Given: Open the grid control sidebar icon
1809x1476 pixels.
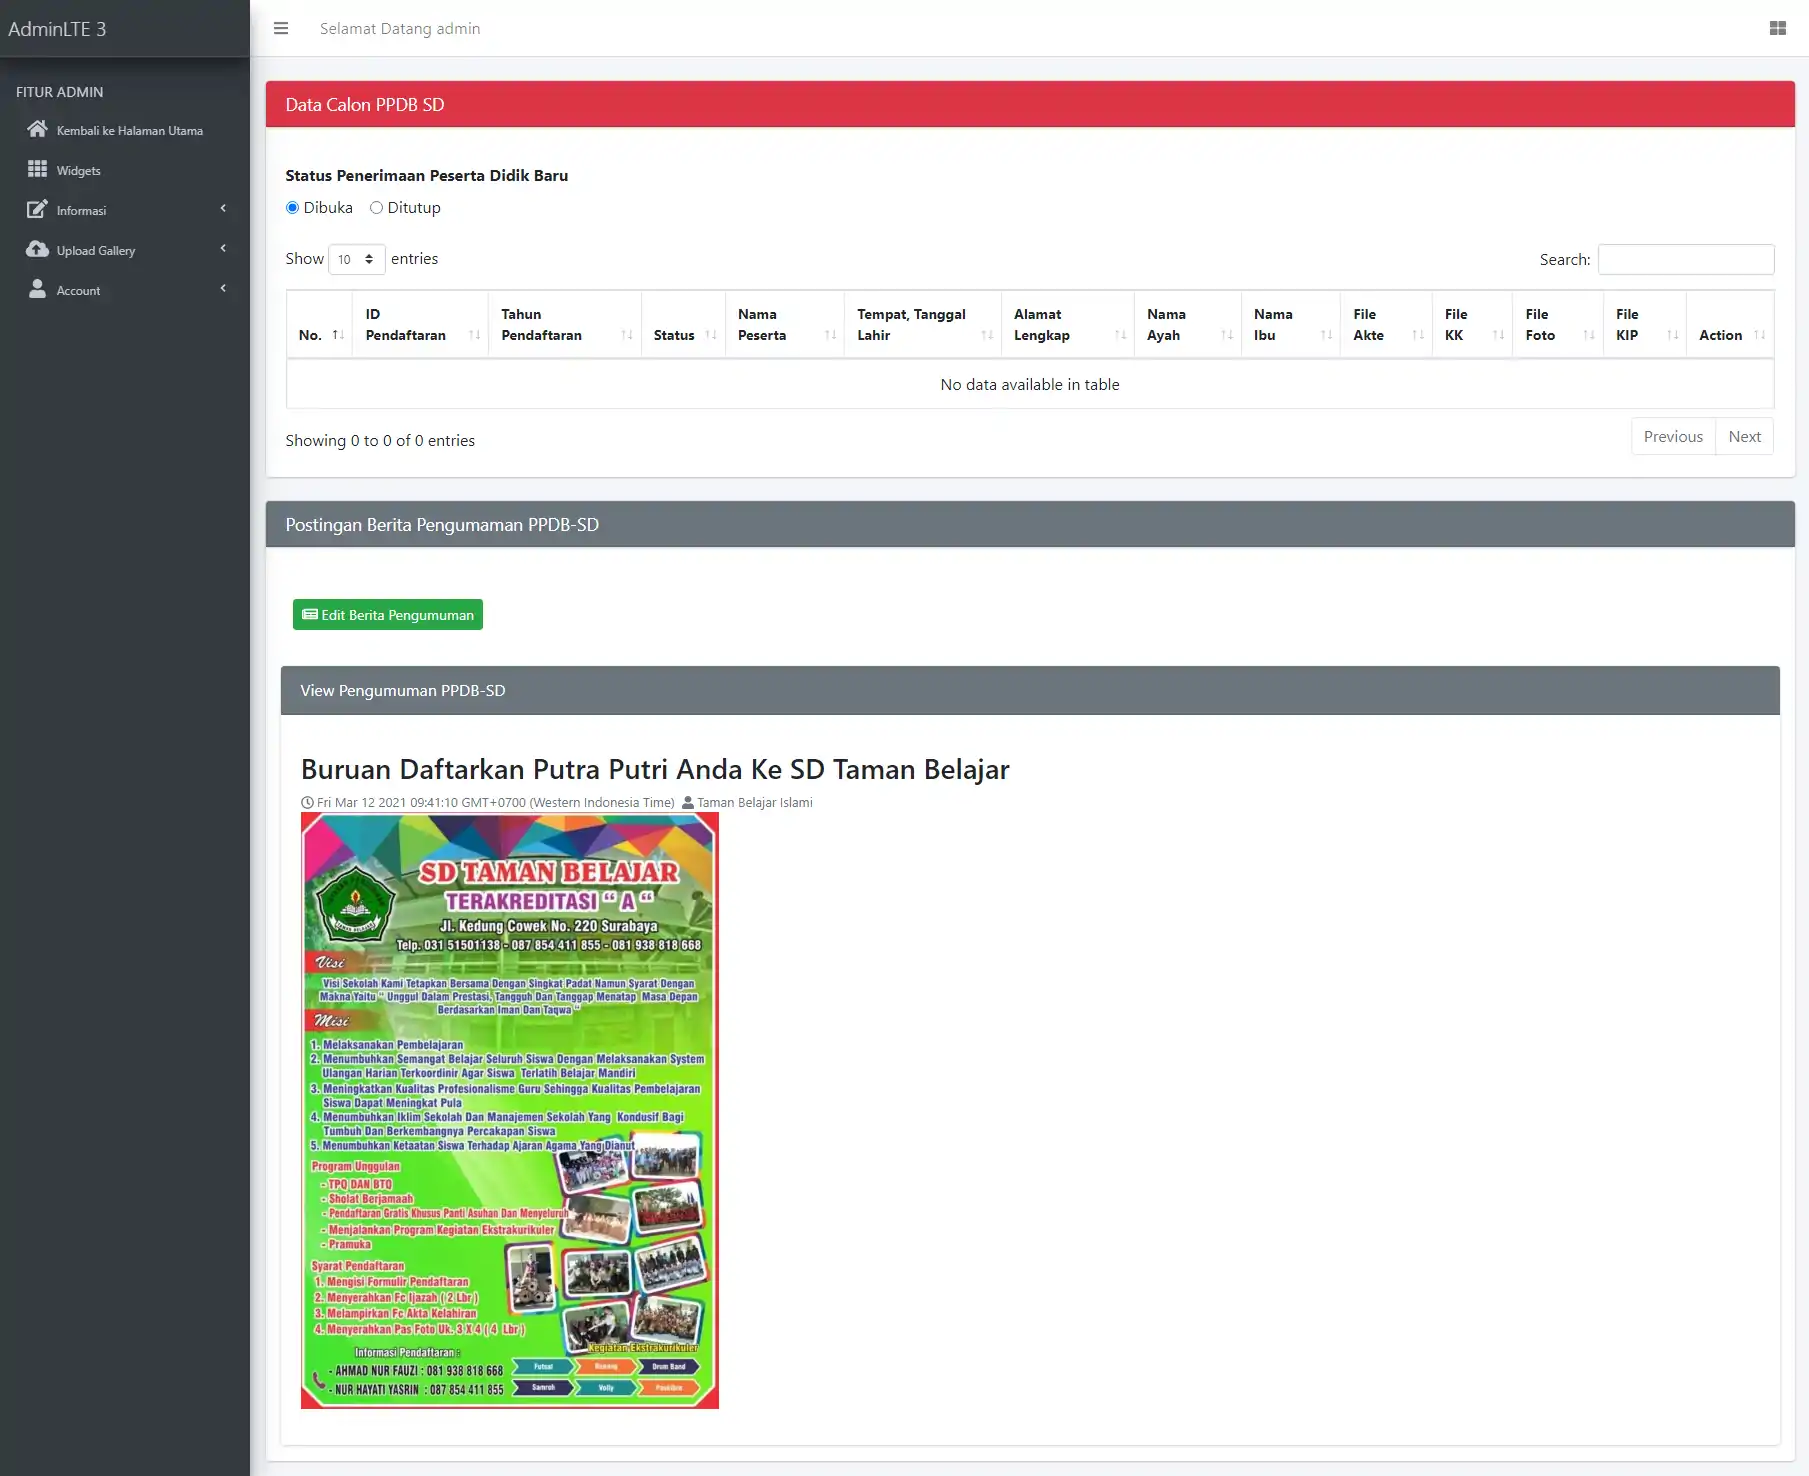Looking at the screenshot, I should click(1777, 28).
